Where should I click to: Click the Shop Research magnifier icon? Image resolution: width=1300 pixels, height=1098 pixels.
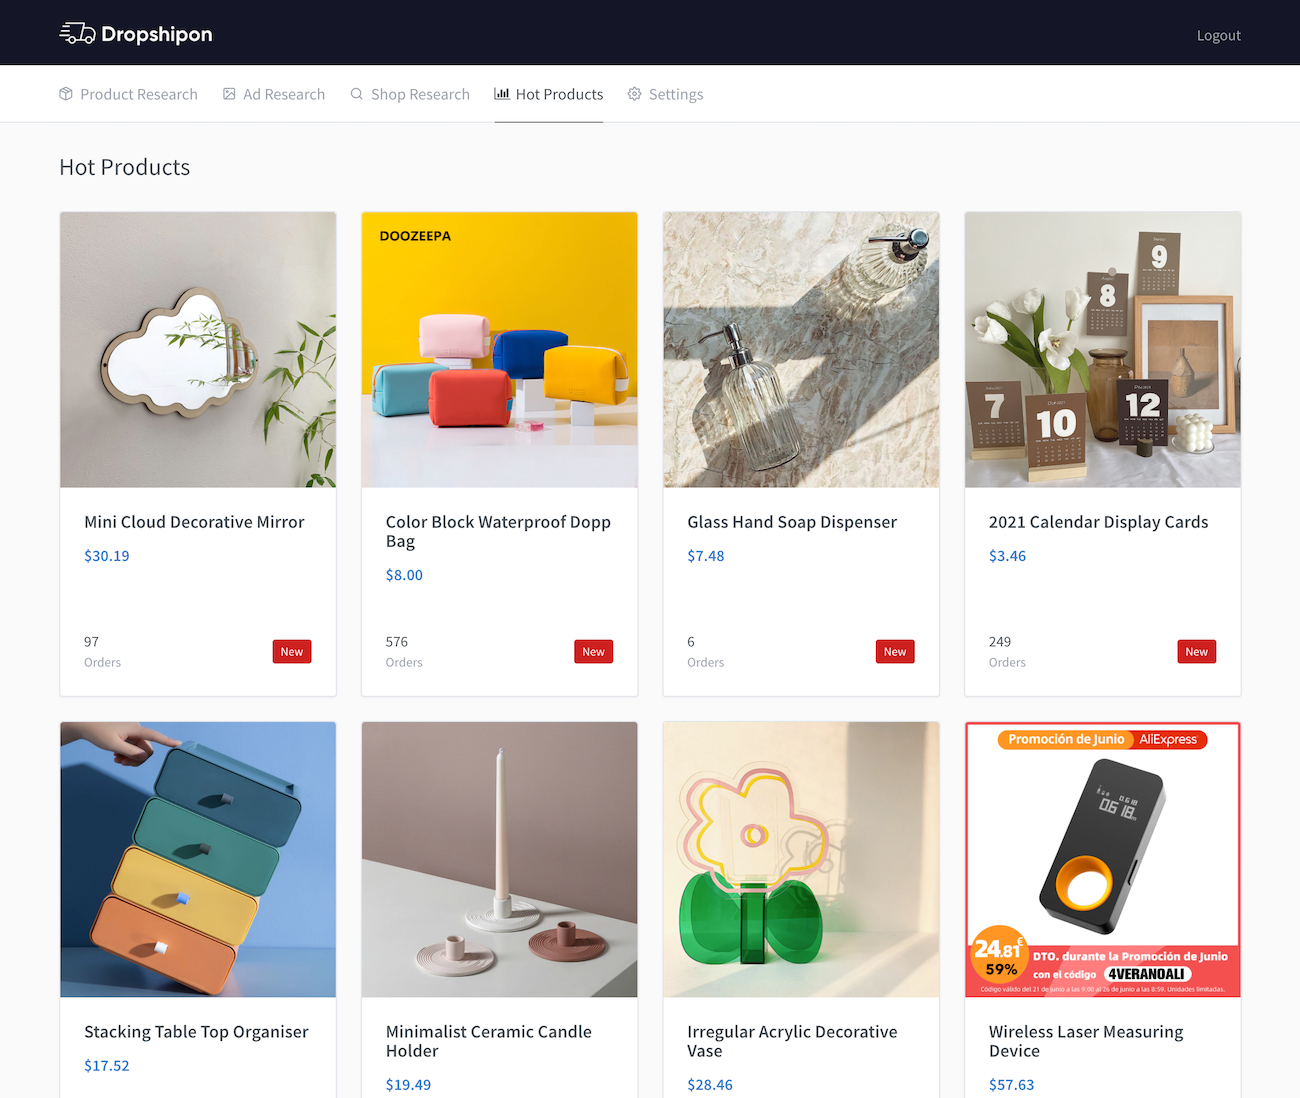357,94
